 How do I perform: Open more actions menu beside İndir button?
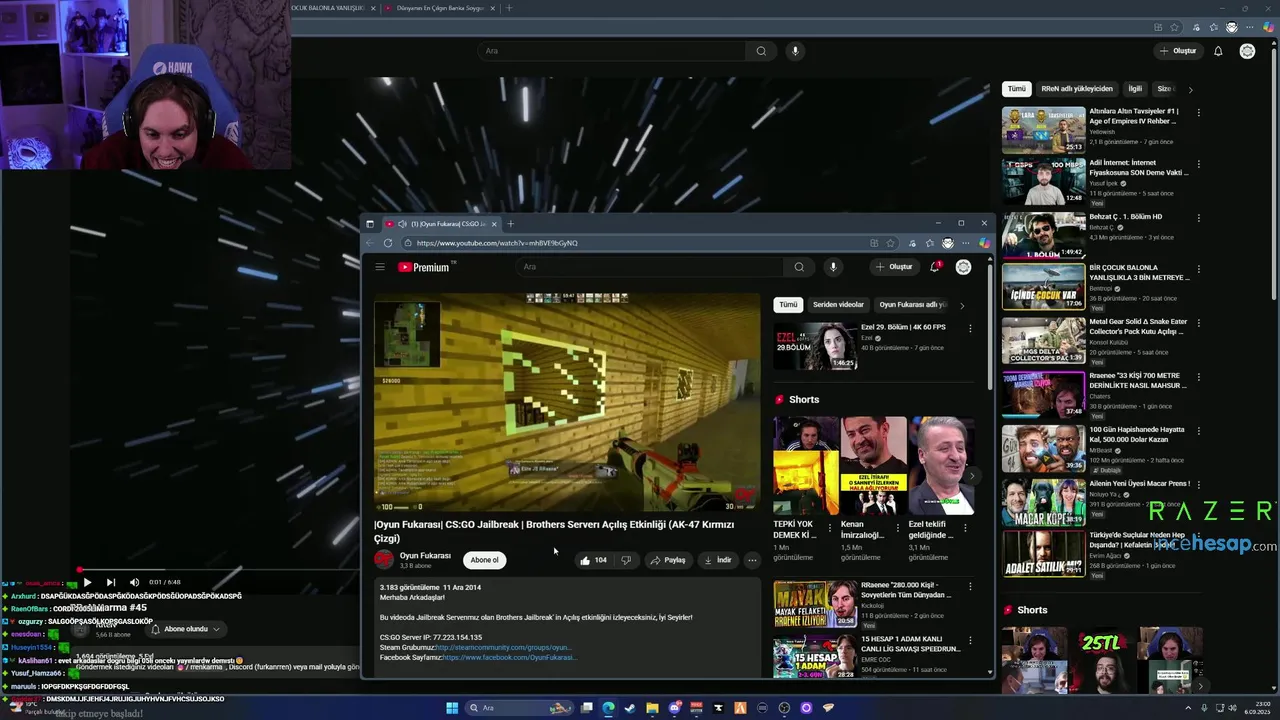coord(752,560)
